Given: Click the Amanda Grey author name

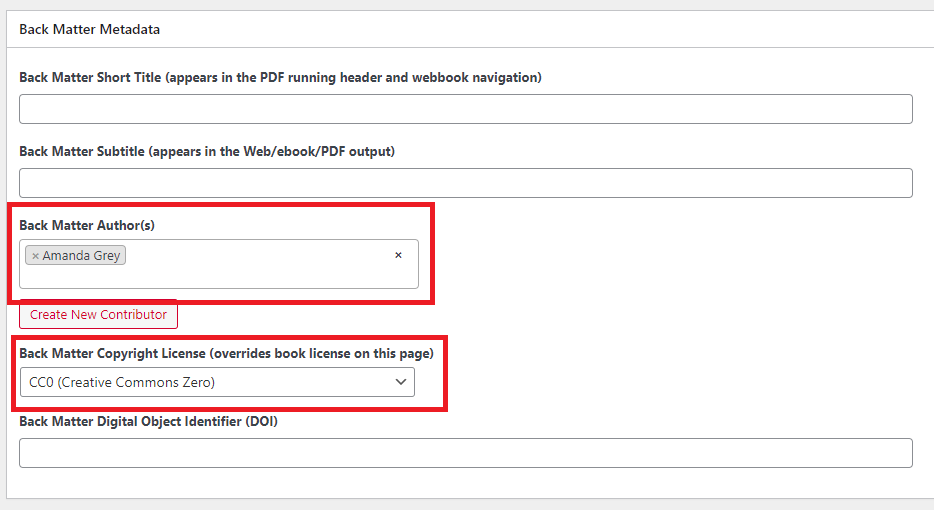Looking at the screenshot, I should coord(81,256).
